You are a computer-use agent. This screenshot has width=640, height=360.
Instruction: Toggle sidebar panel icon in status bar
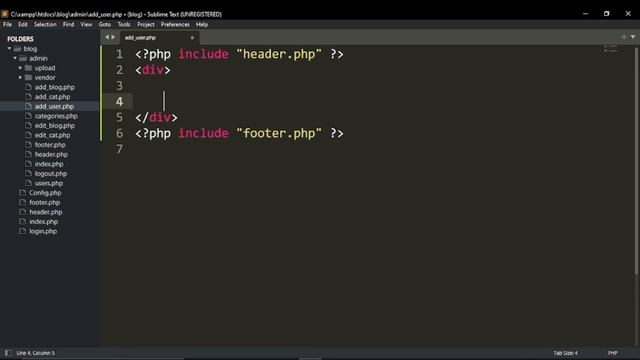tap(8, 353)
